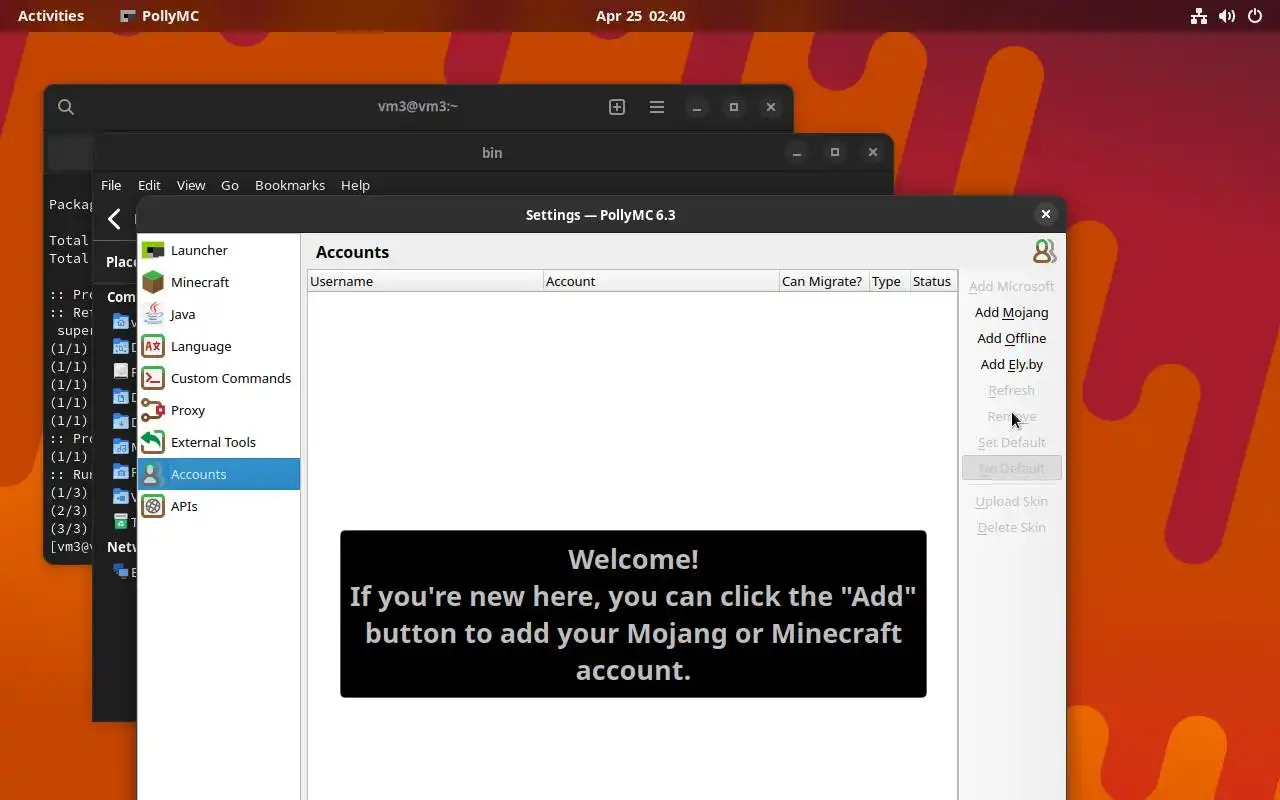1280x800 pixels.
Task: Click the Add Microsoft button
Action: [1012, 286]
